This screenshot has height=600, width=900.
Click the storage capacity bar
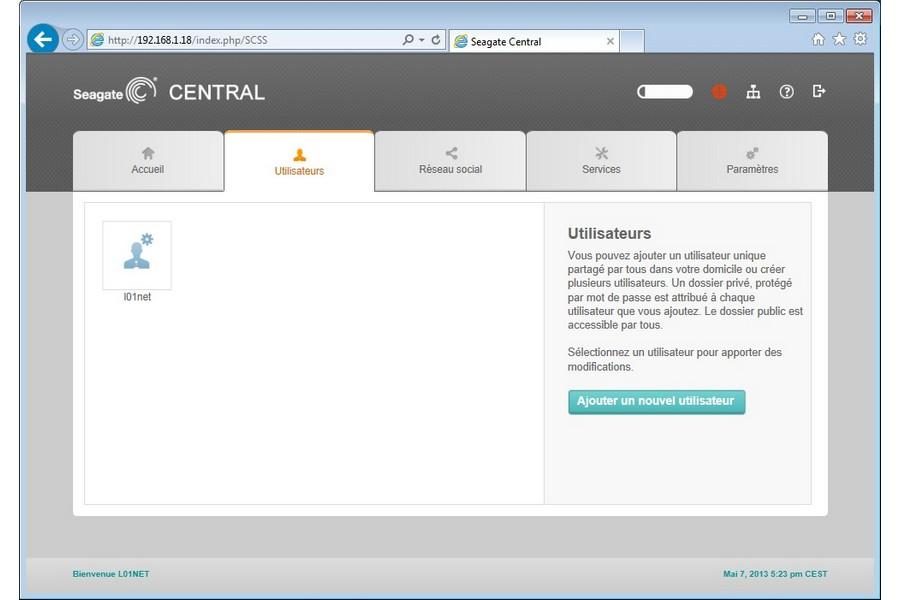point(665,91)
